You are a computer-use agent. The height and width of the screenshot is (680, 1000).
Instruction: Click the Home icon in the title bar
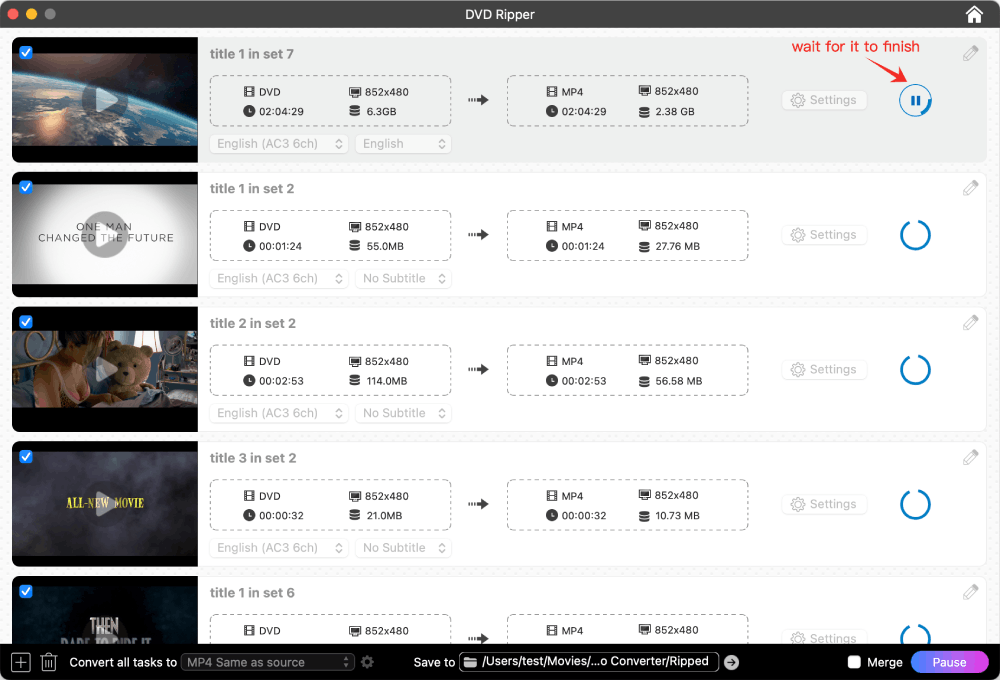tap(974, 14)
